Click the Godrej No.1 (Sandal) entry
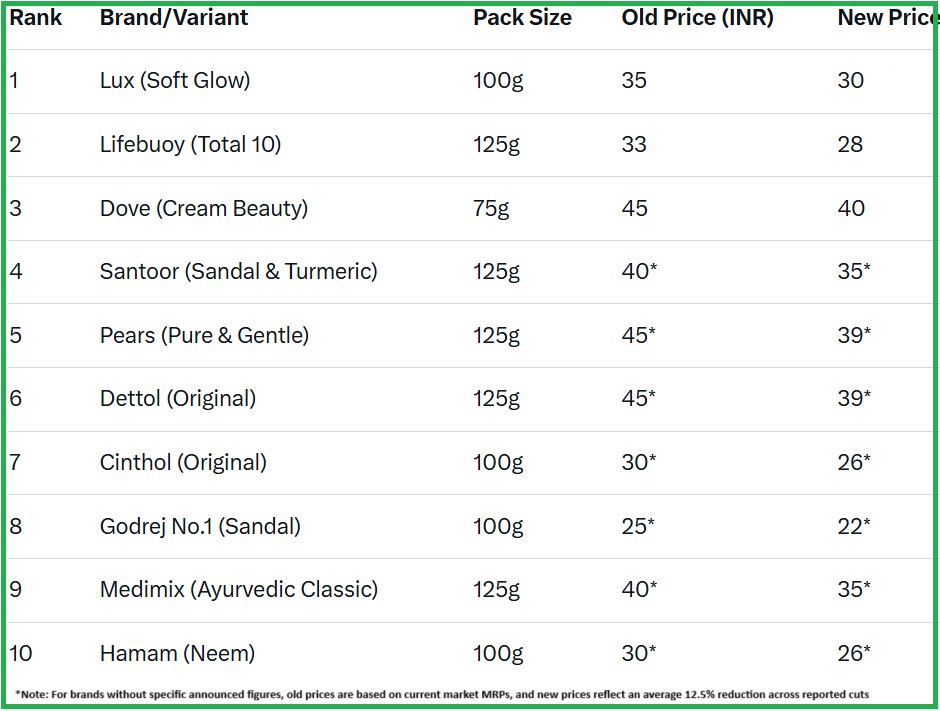Screen dimensions: 940x711 pos(200,527)
